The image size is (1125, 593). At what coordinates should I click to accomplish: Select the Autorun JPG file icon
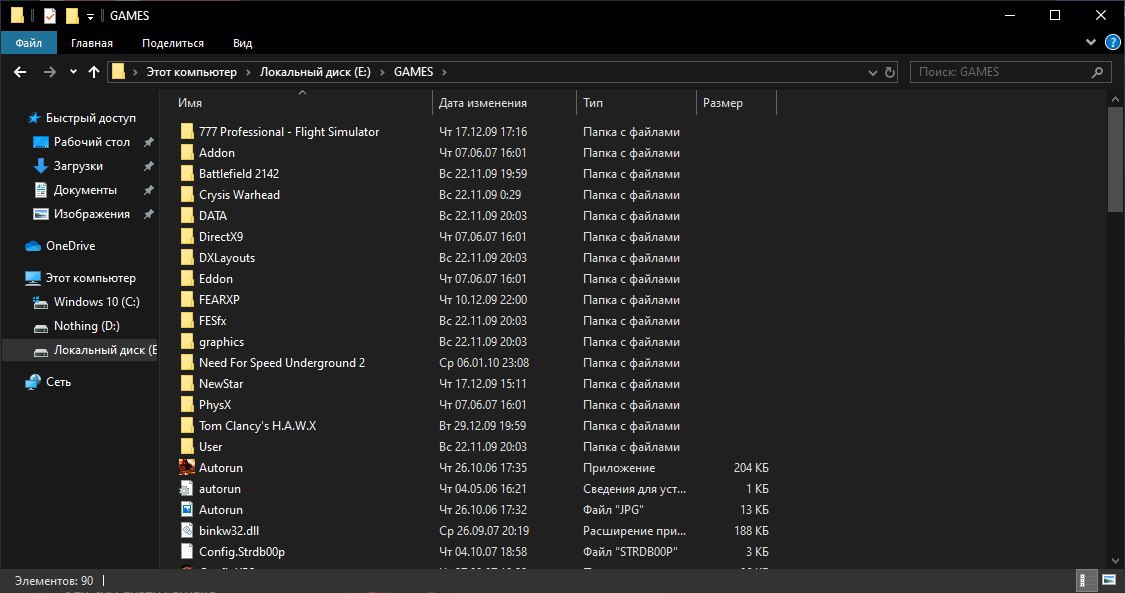tap(187, 509)
